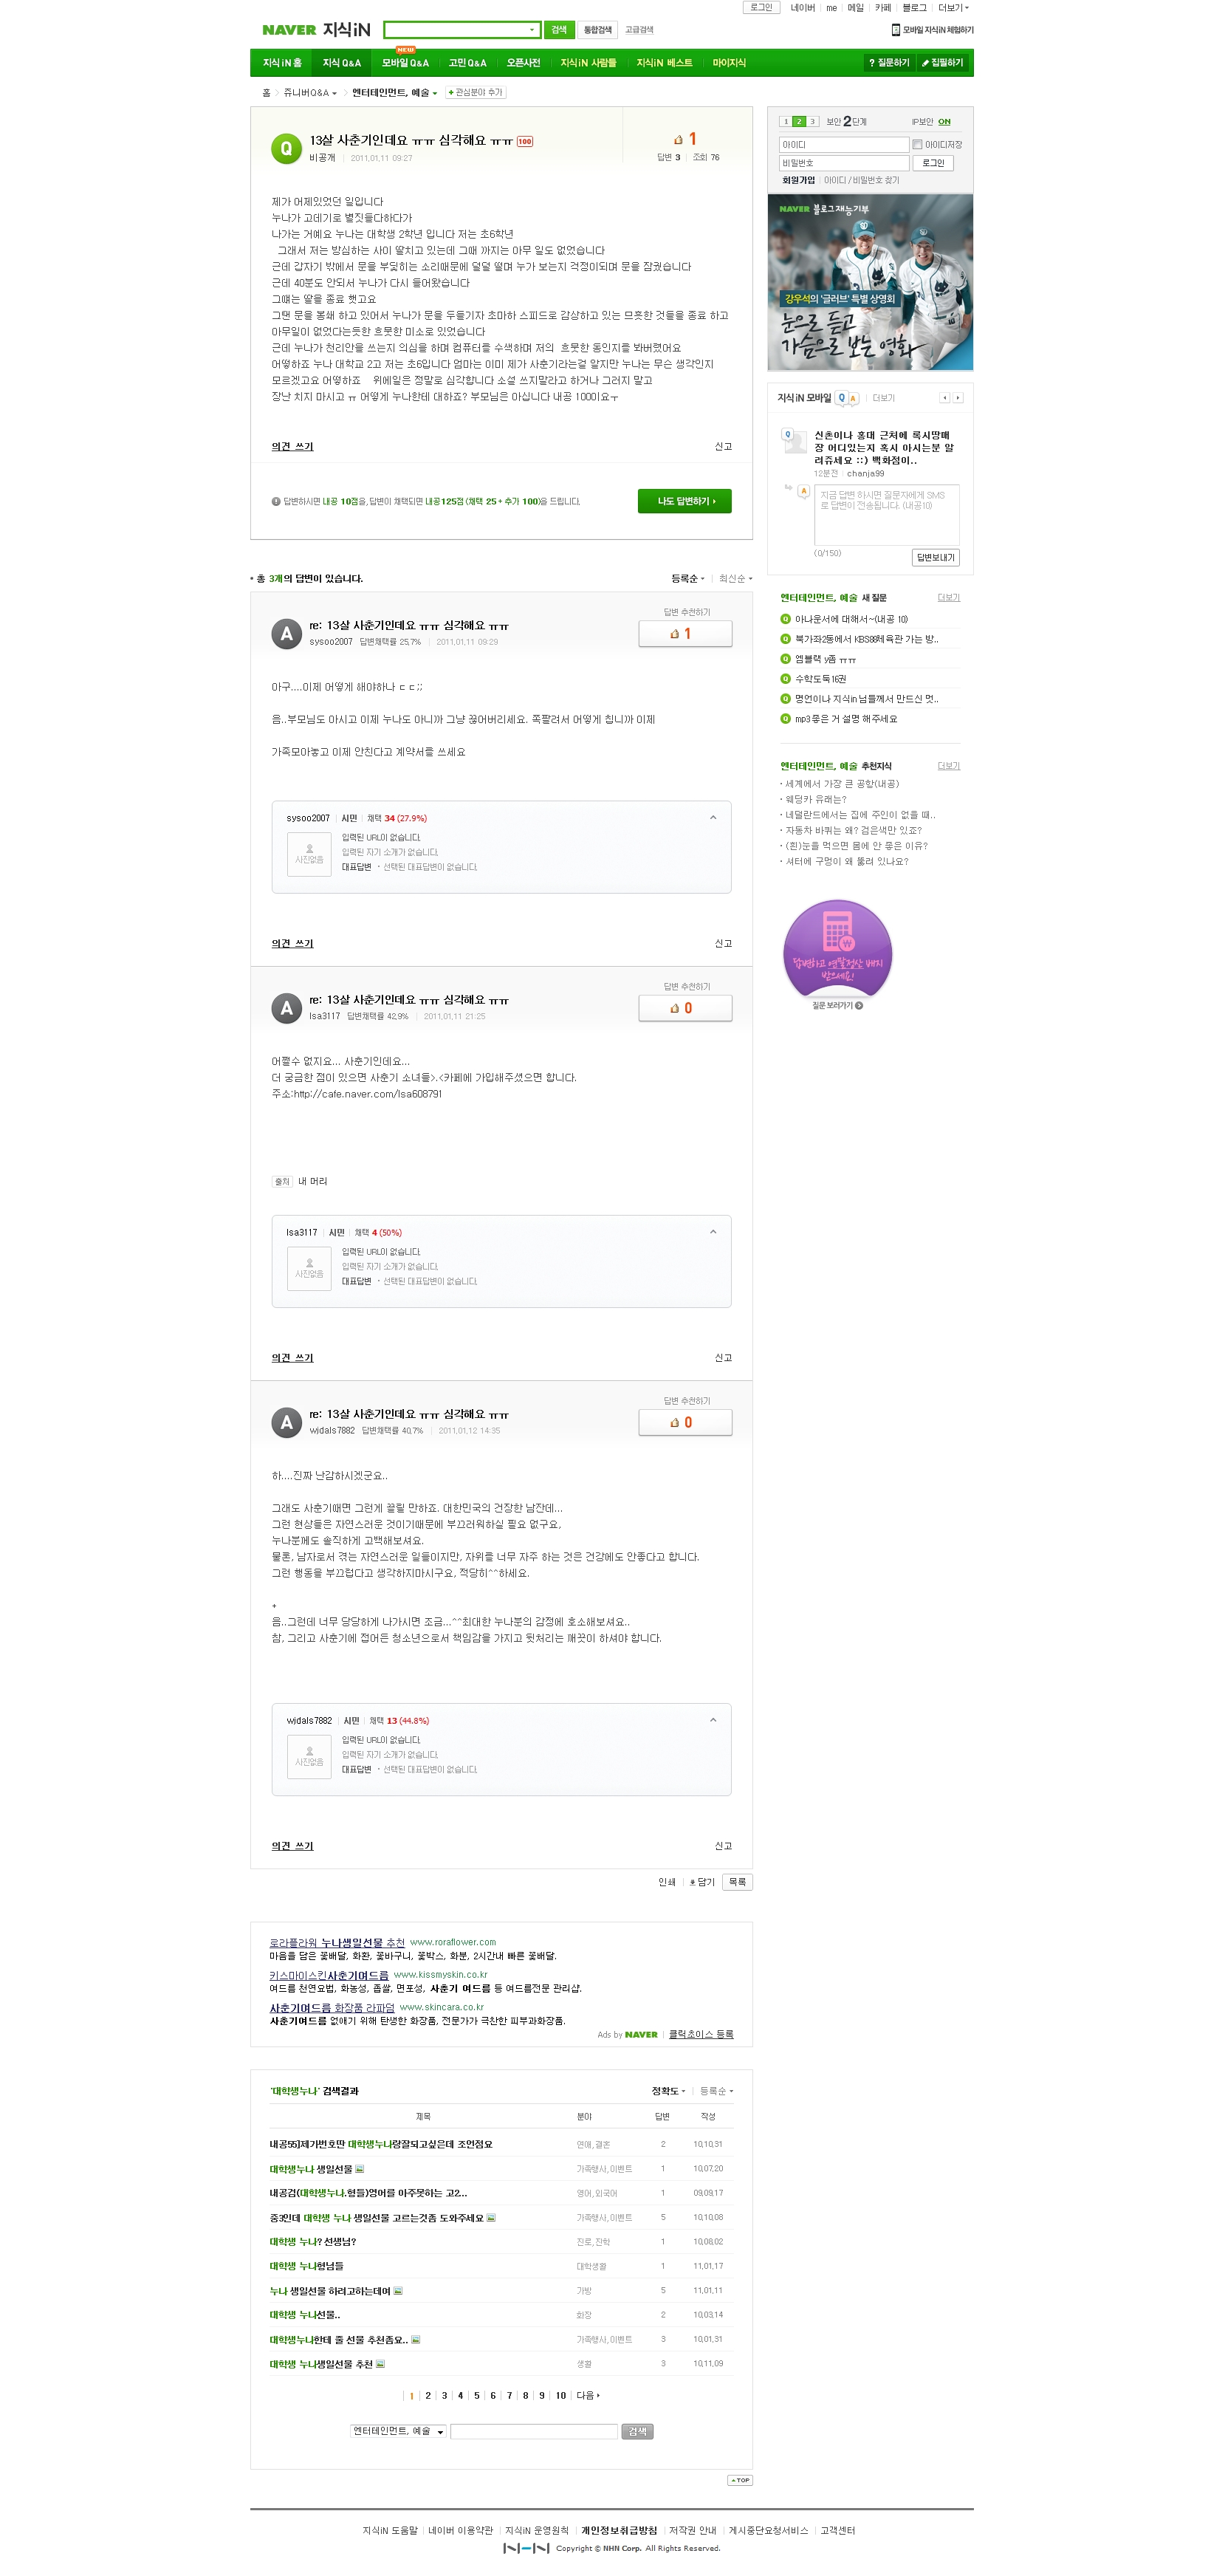Click into the 아이디 input field
Image resolution: width=1225 pixels, height=2576 pixels.
coord(844,145)
